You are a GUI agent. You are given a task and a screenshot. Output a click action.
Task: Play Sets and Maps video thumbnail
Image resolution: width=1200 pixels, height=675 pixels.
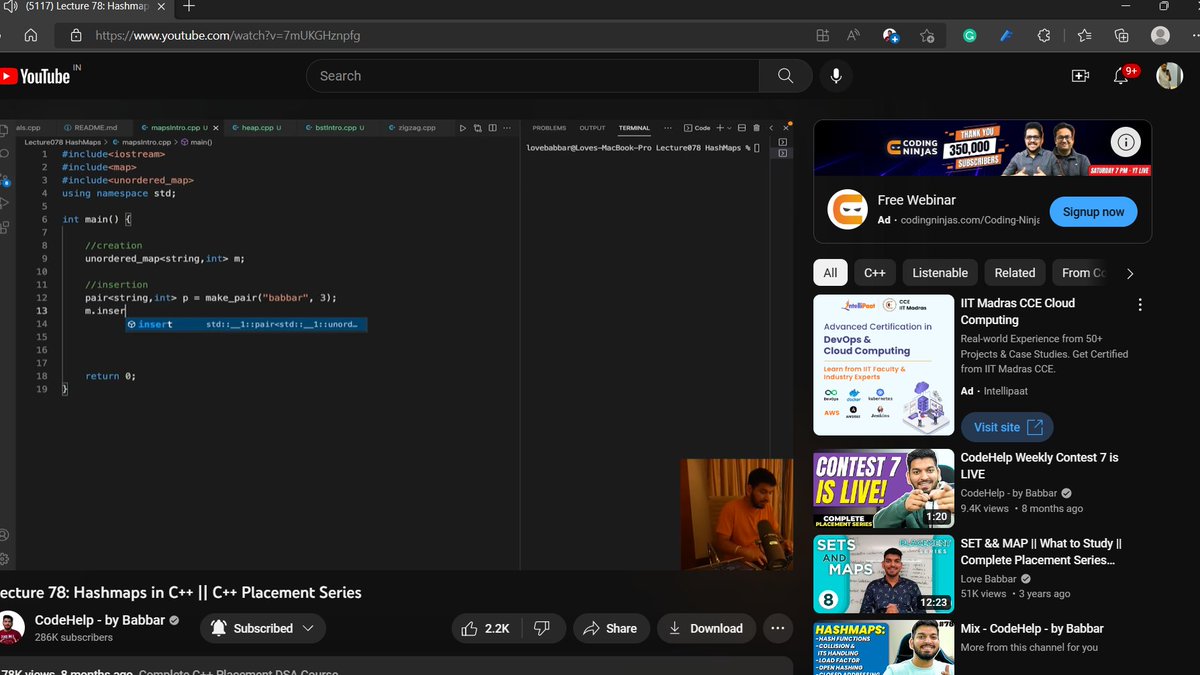coord(883,574)
